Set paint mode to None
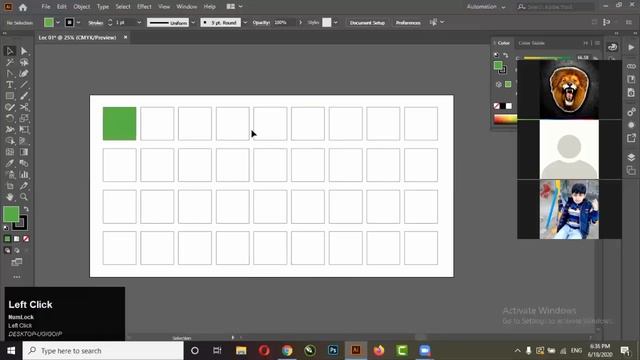Screen dimensions: 640x360 26,239
